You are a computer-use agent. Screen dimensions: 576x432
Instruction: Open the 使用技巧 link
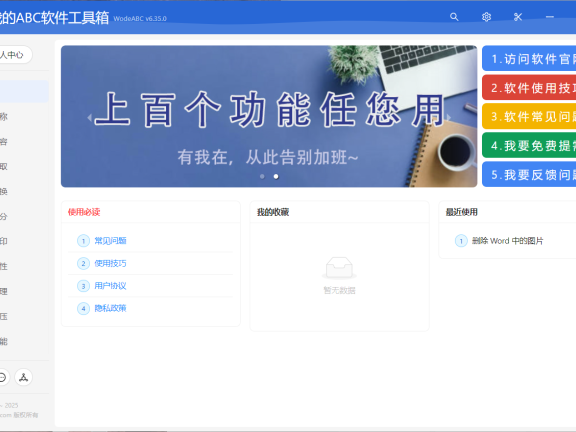pos(110,263)
